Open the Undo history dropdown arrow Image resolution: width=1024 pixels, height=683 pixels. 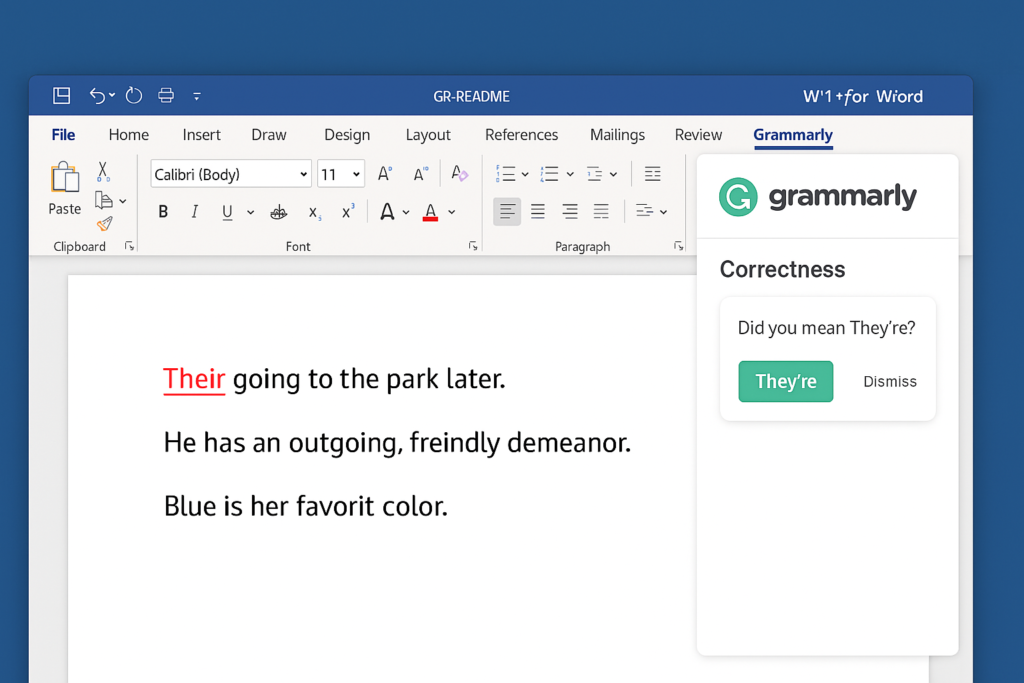click(112, 95)
